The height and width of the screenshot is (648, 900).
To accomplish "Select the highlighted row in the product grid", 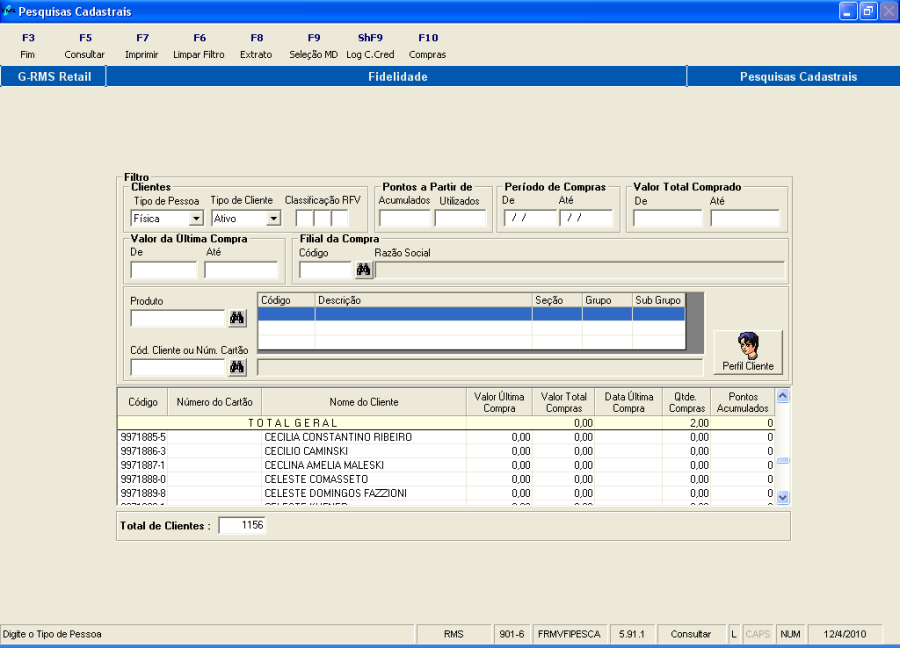I will (471, 314).
